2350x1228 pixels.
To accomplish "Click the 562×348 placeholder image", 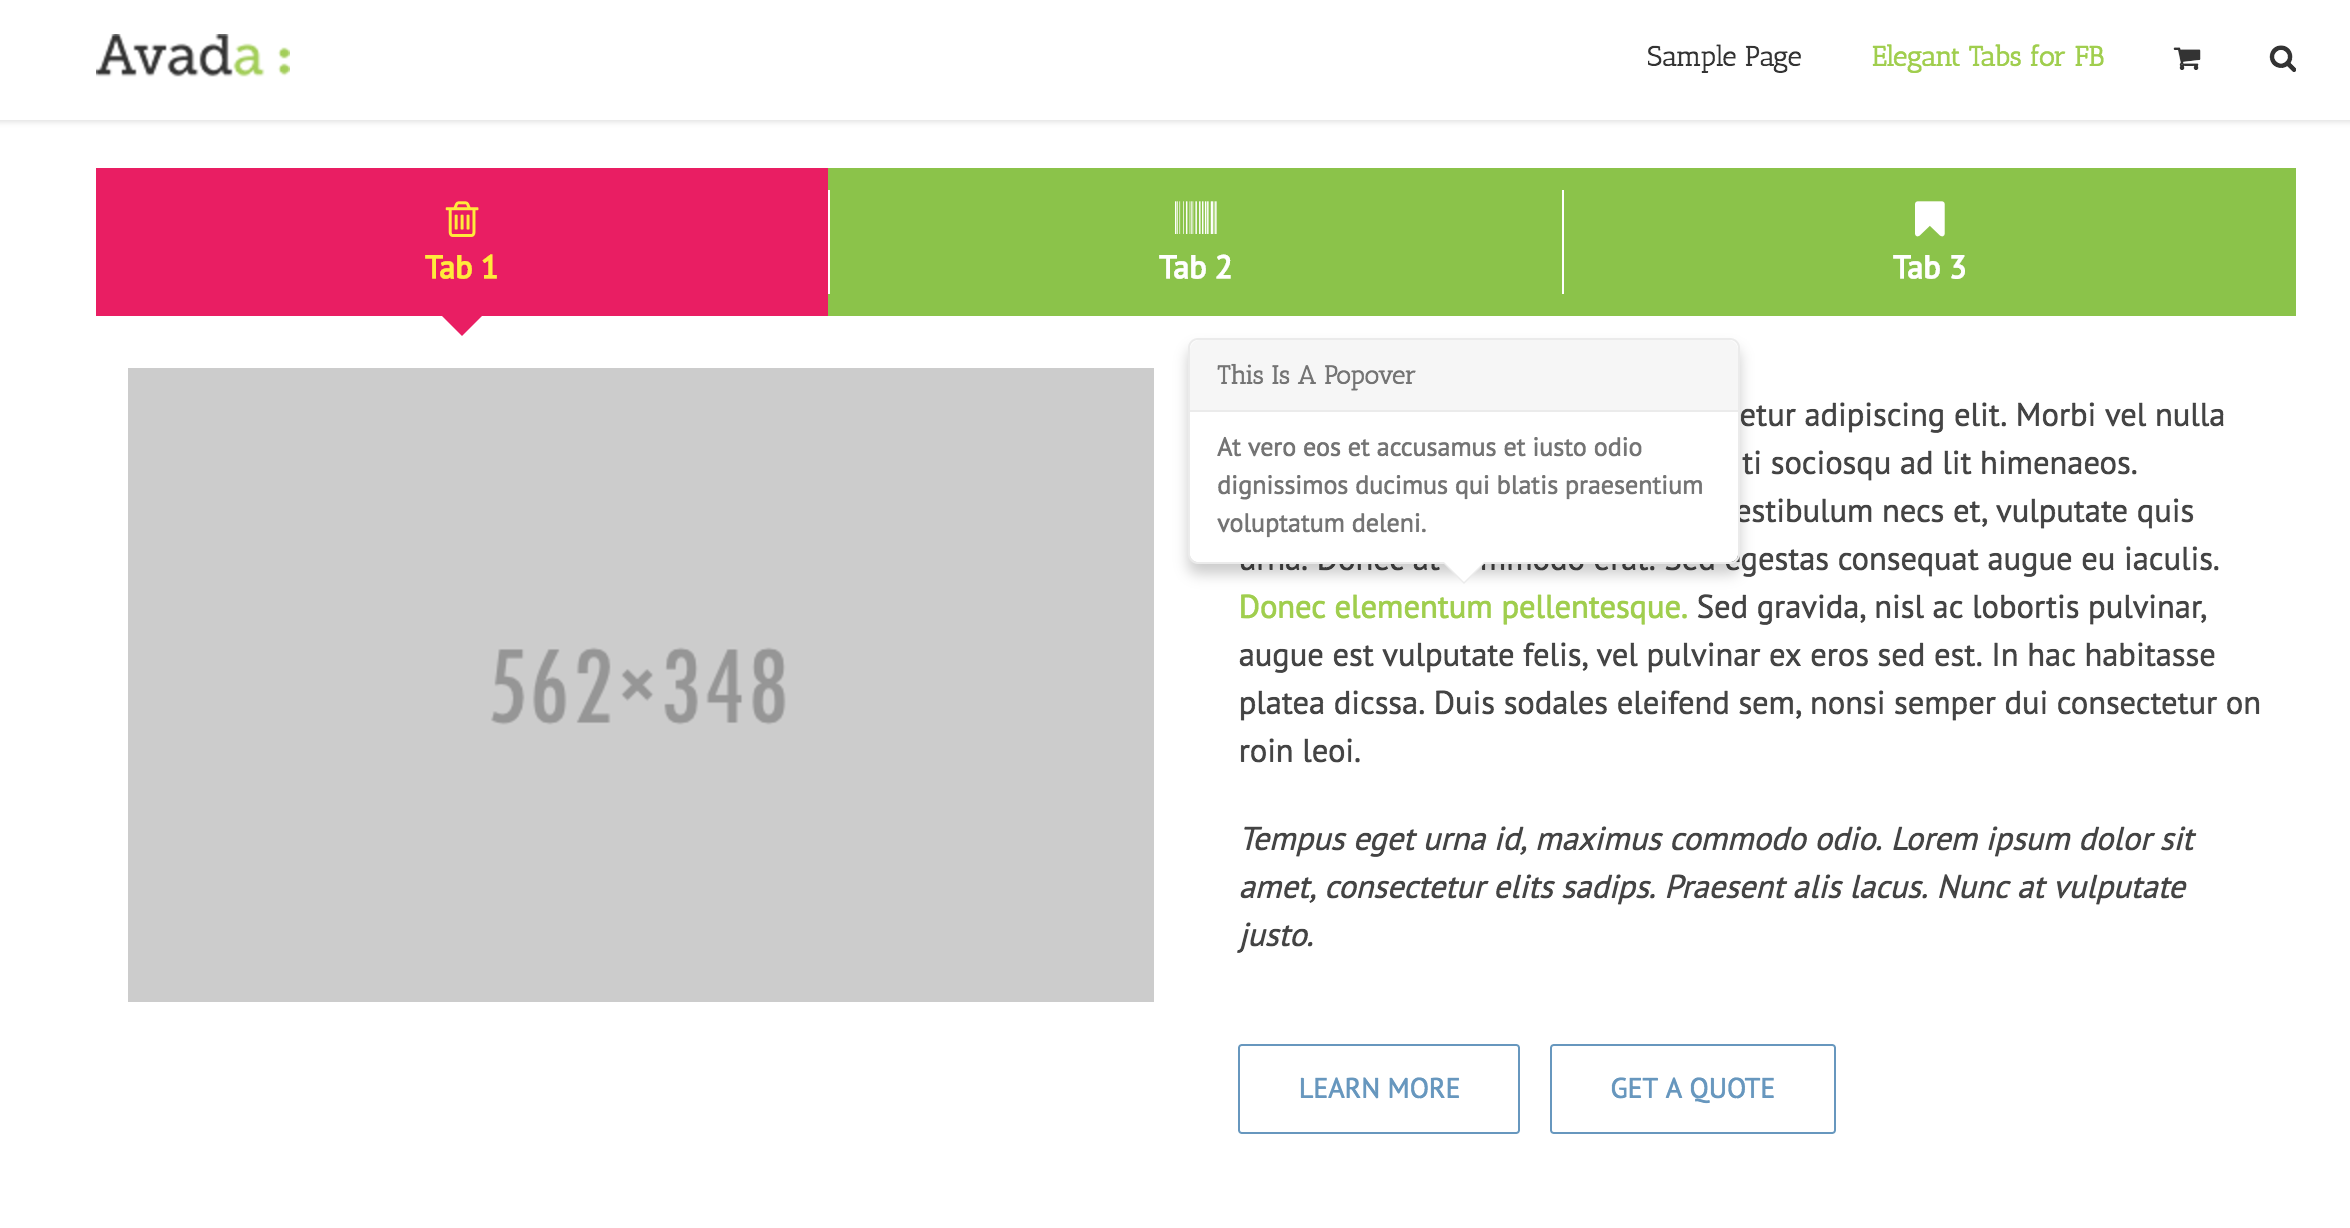I will tap(640, 685).
